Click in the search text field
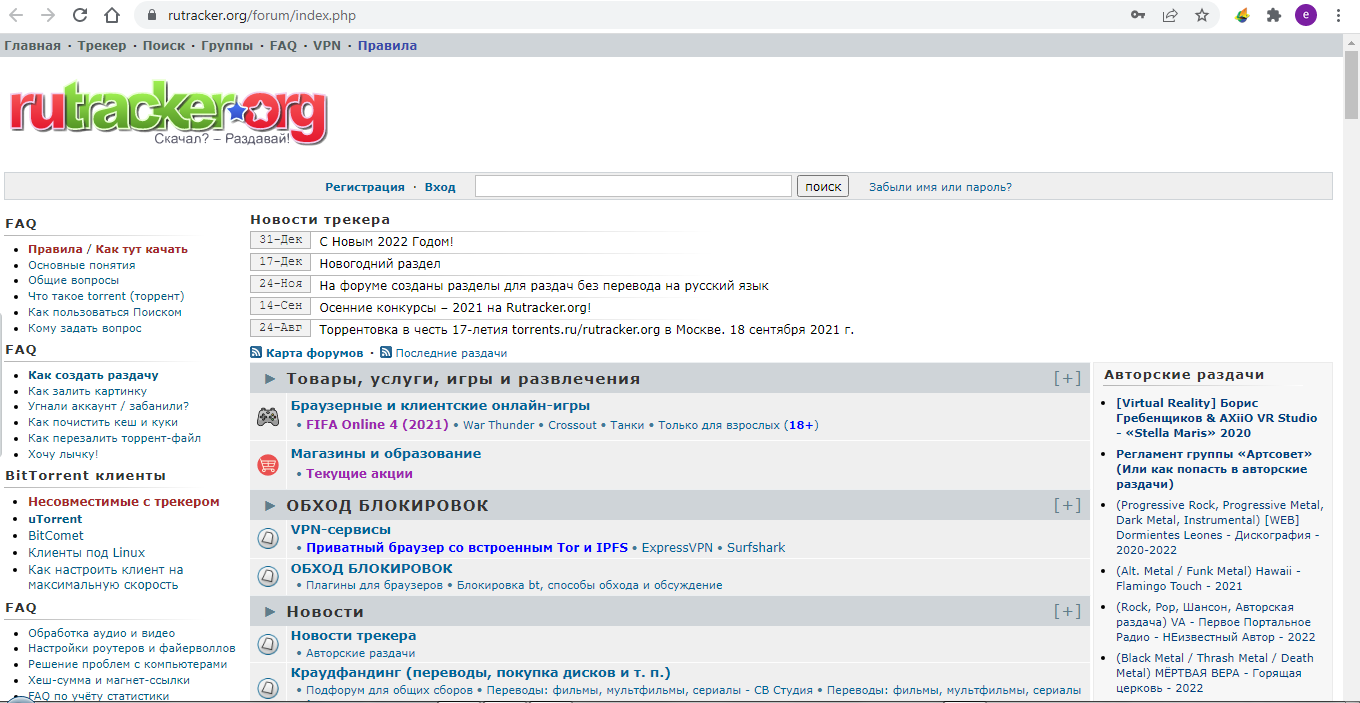The width and height of the screenshot is (1360, 703). 633,186
